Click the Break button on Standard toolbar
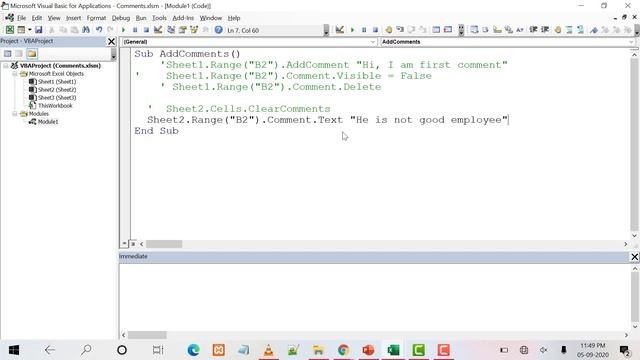The image size is (640, 360). click(x=135, y=30)
